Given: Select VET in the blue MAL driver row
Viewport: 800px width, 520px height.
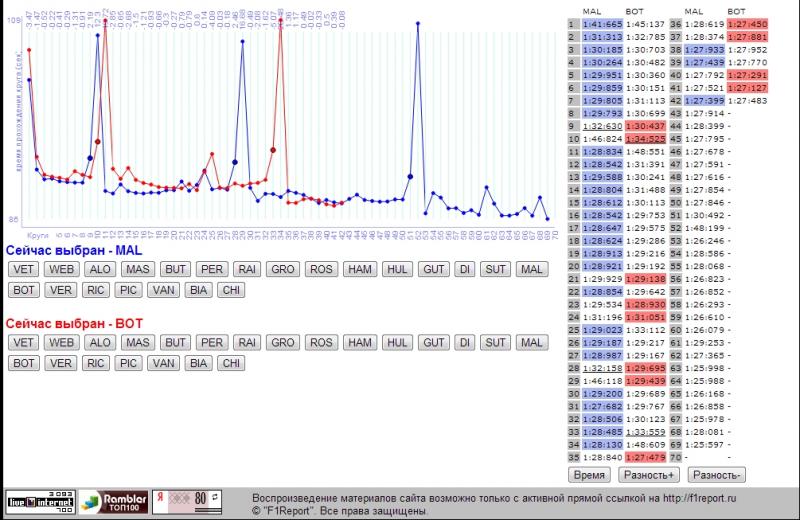Looking at the screenshot, I should (24, 269).
